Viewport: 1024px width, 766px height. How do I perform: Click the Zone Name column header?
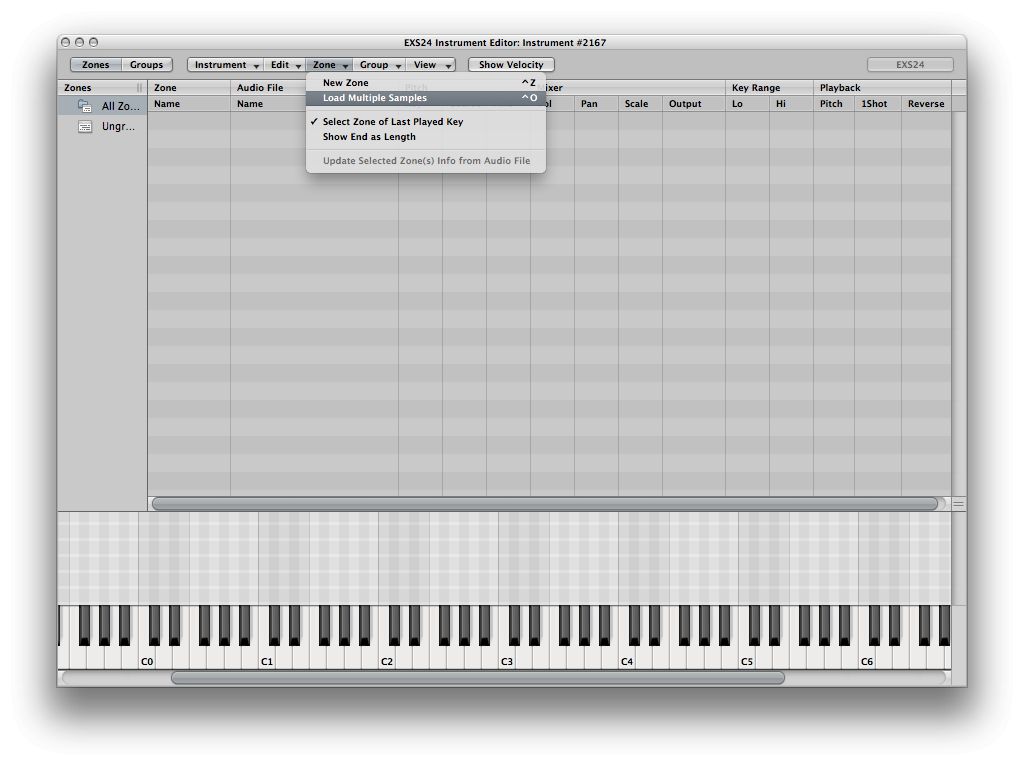pos(189,104)
